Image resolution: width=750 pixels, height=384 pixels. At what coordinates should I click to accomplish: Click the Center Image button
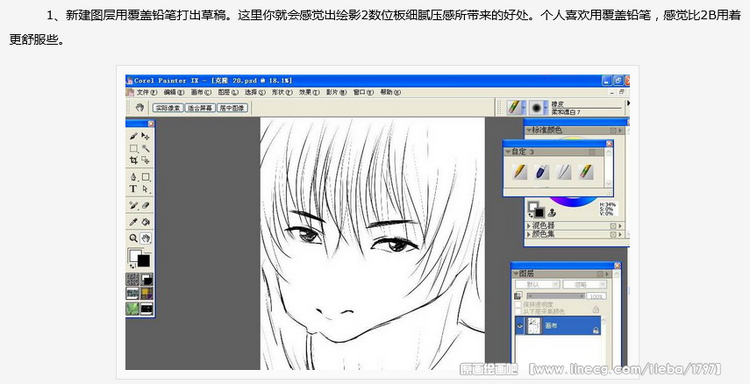[232, 108]
